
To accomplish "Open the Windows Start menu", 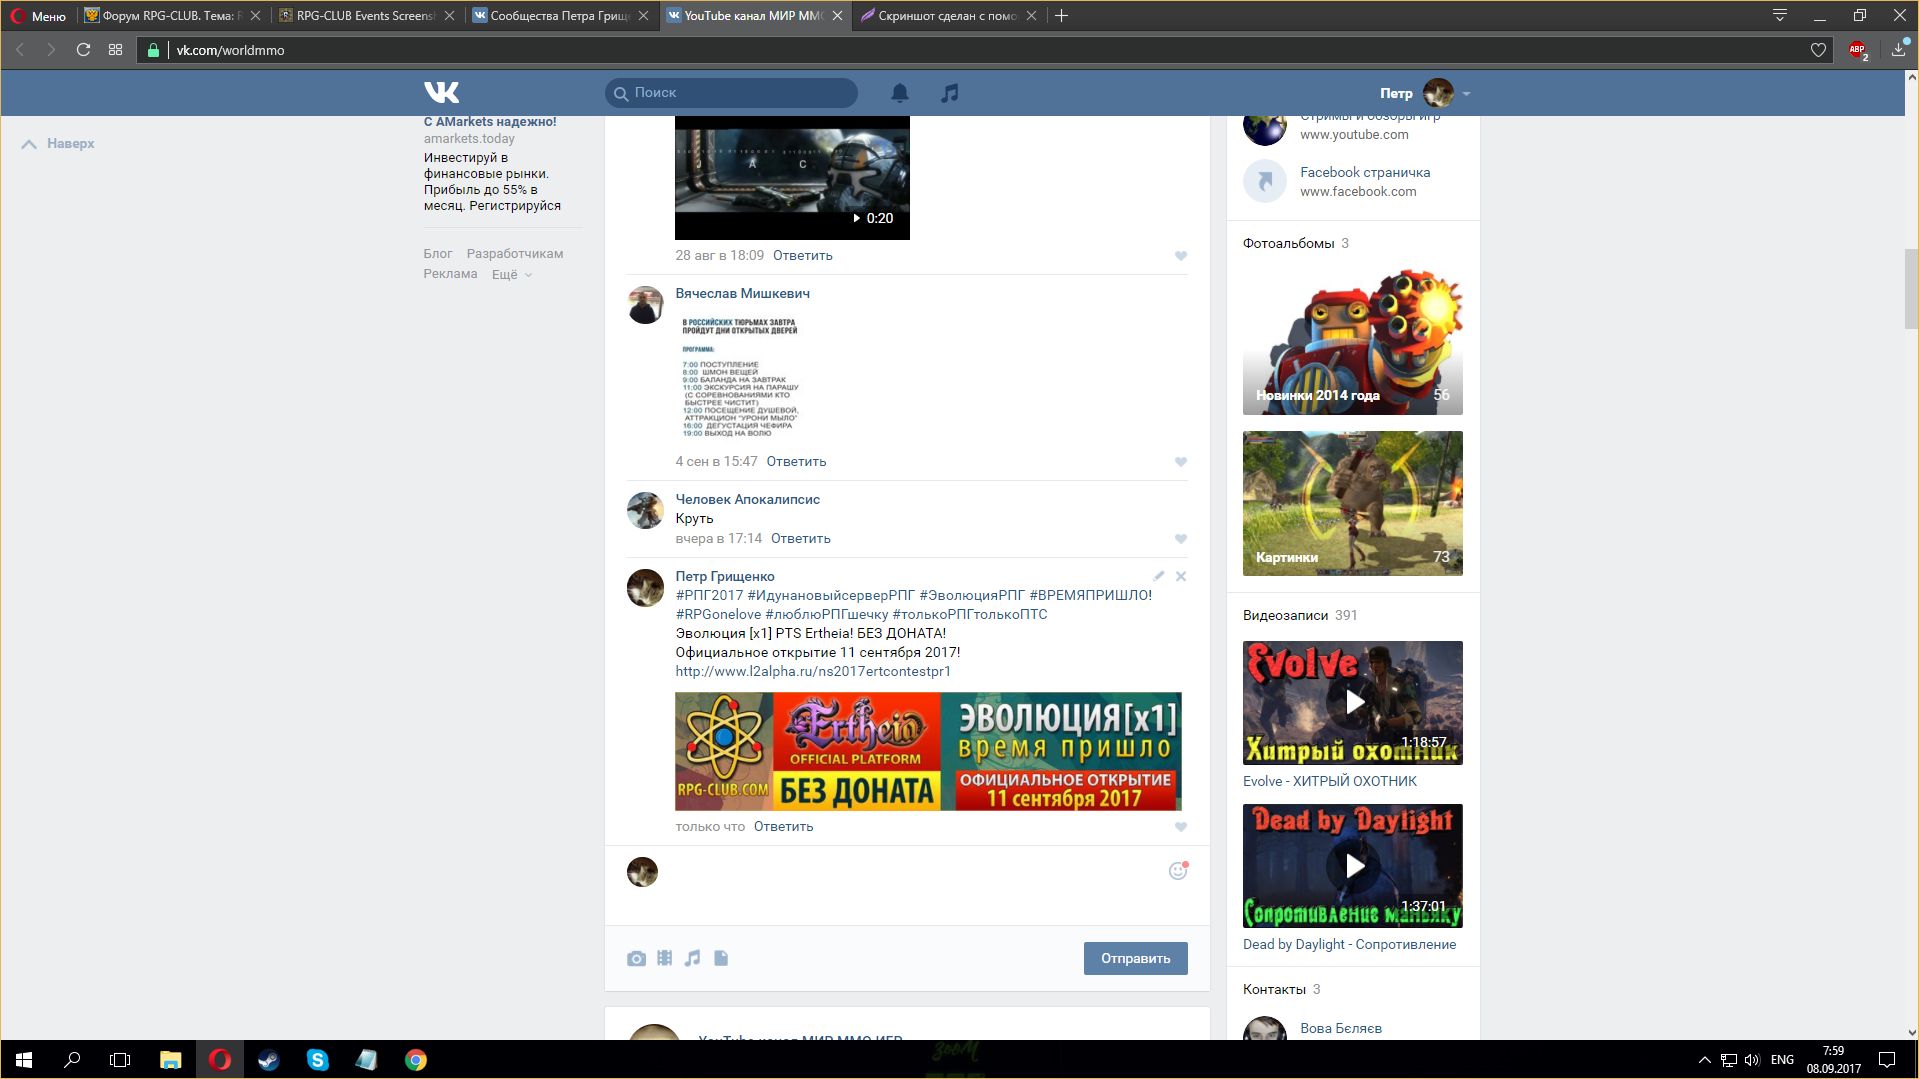I will coord(24,1060).
